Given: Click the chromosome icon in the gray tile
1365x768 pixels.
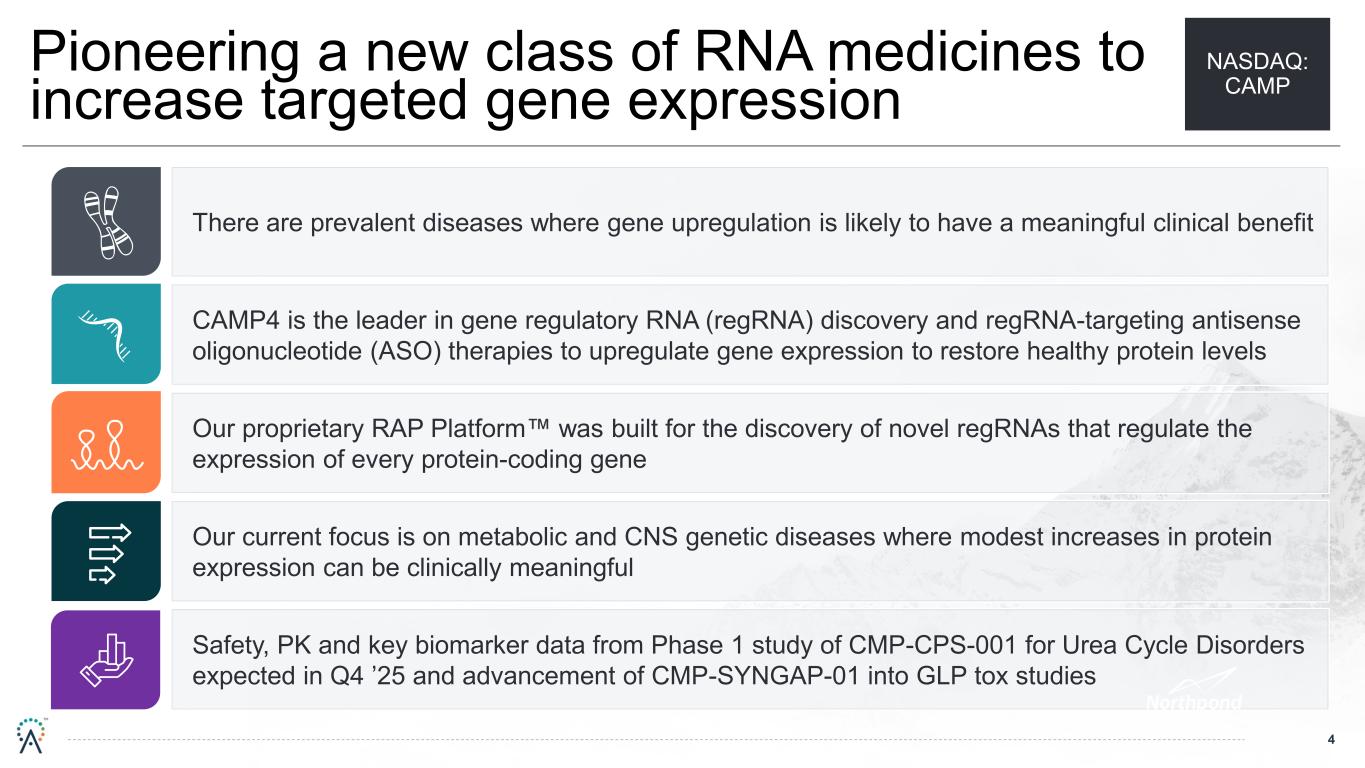Looking at the screenshot, I should pyautogui.click(x=105, y=221).
